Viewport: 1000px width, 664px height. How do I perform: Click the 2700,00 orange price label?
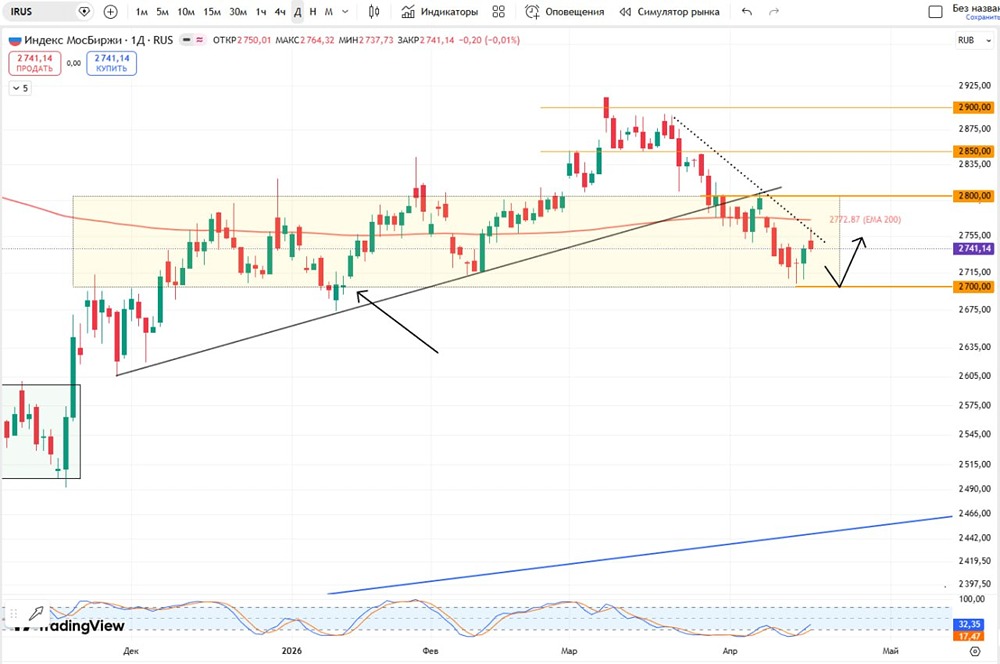973,286
